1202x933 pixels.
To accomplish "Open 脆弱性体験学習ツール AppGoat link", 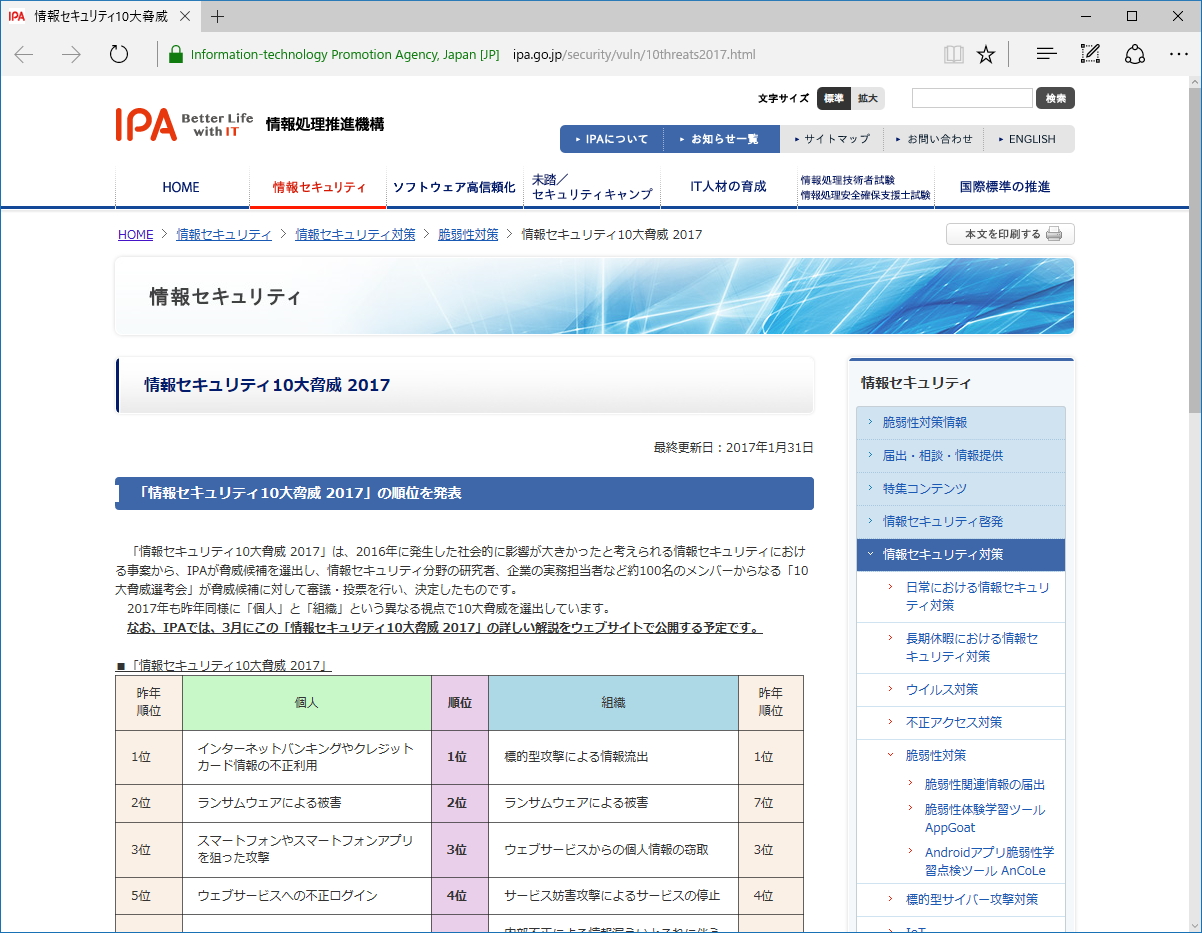I will 985,819.
